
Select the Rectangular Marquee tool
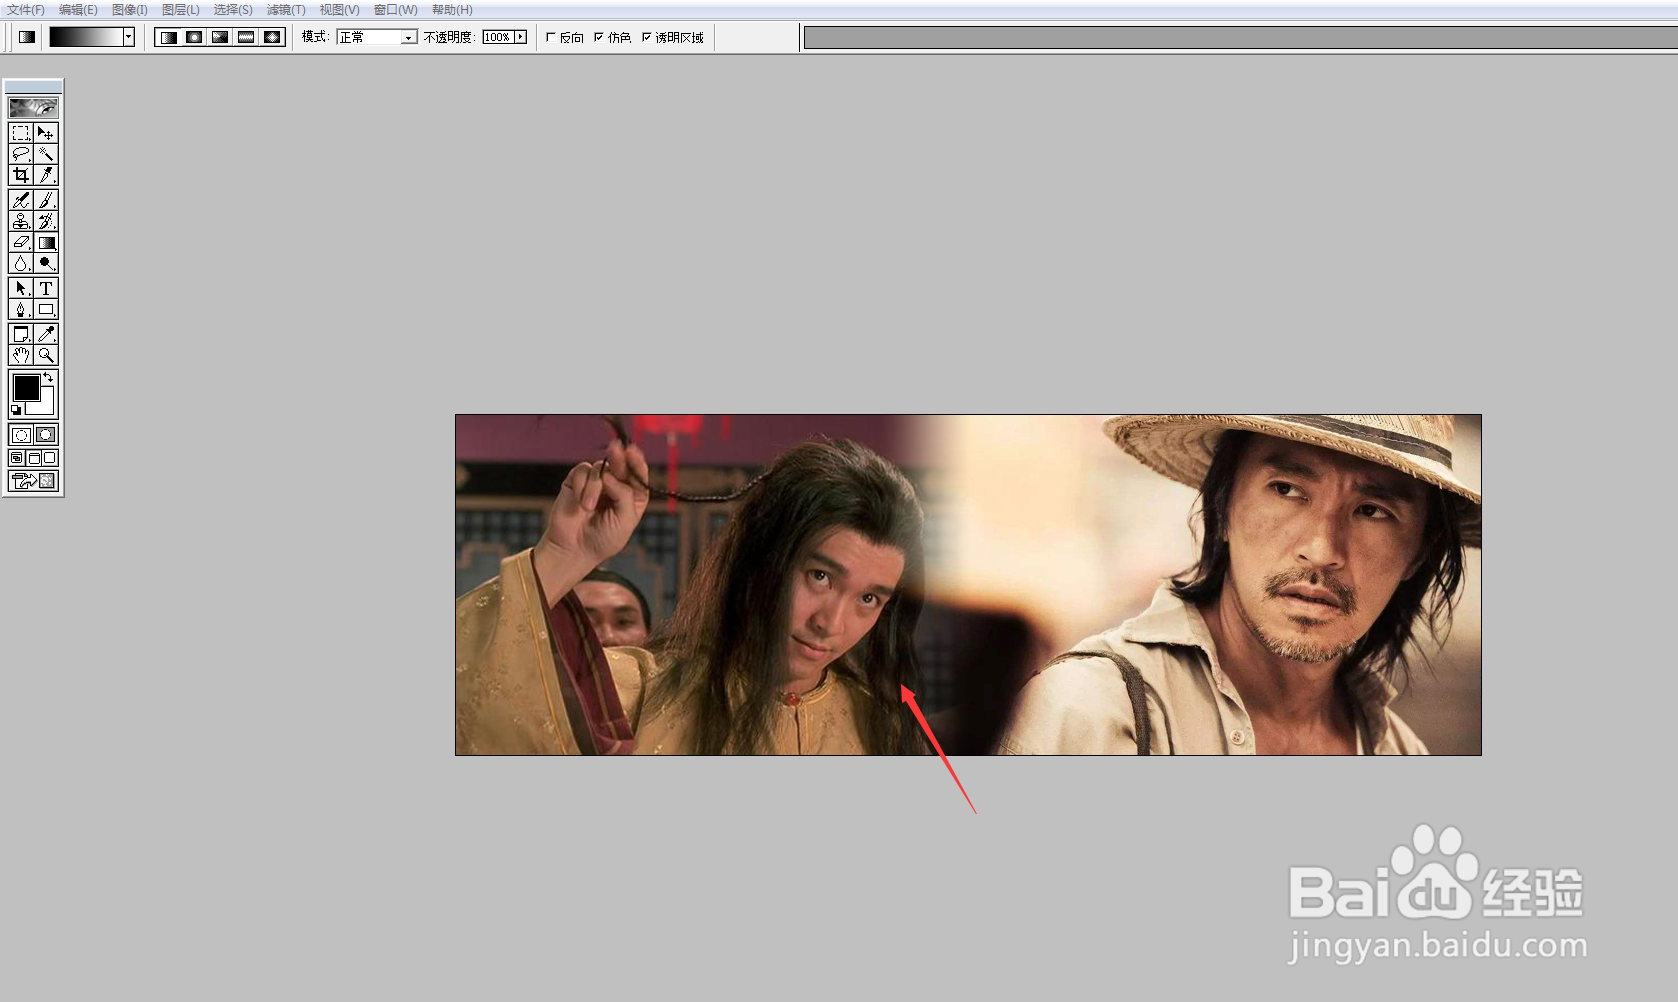(x=21, y=133)
